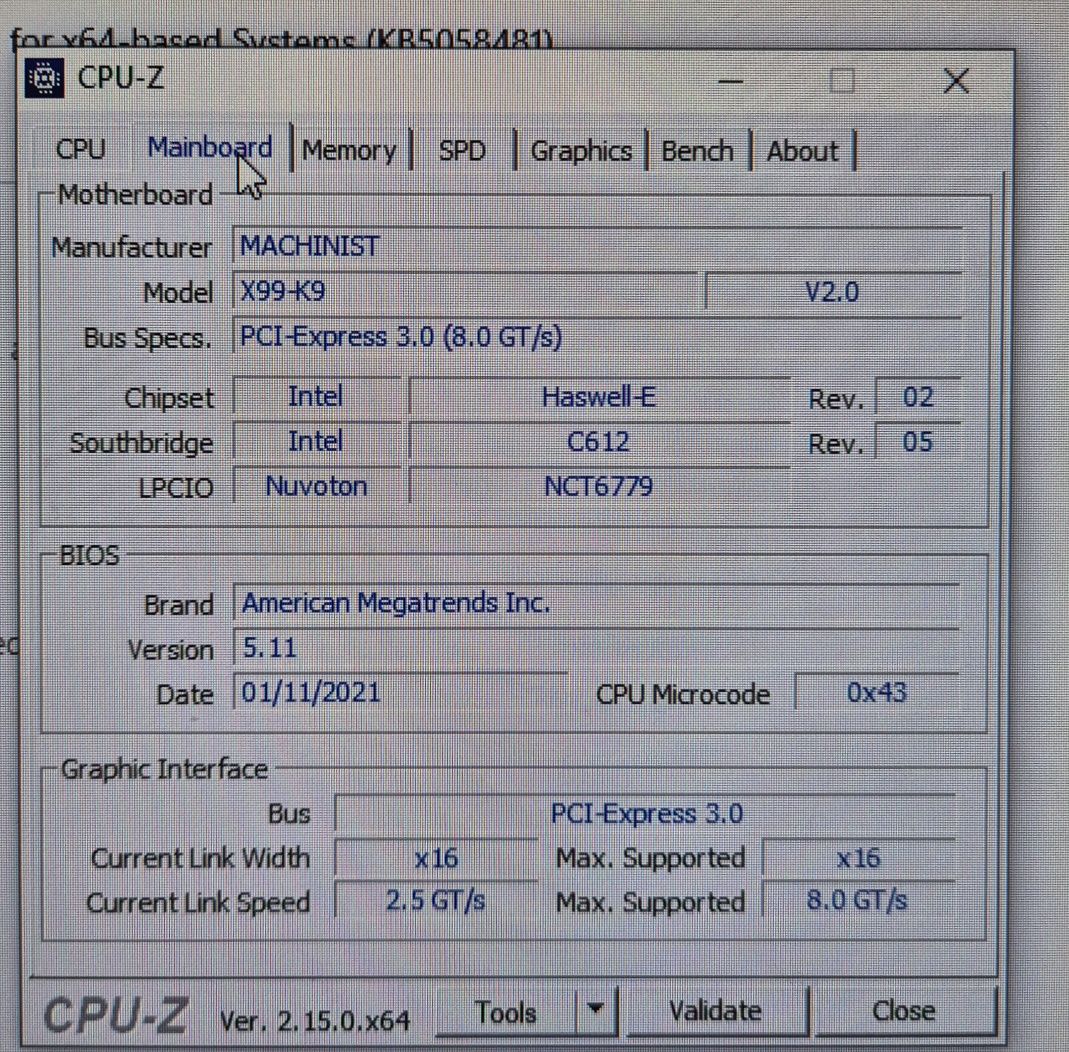This screenshot has width=1069, height=1052.
Task: Close CPU-Z with the title bar X
Action: click(x=956, y=81)
